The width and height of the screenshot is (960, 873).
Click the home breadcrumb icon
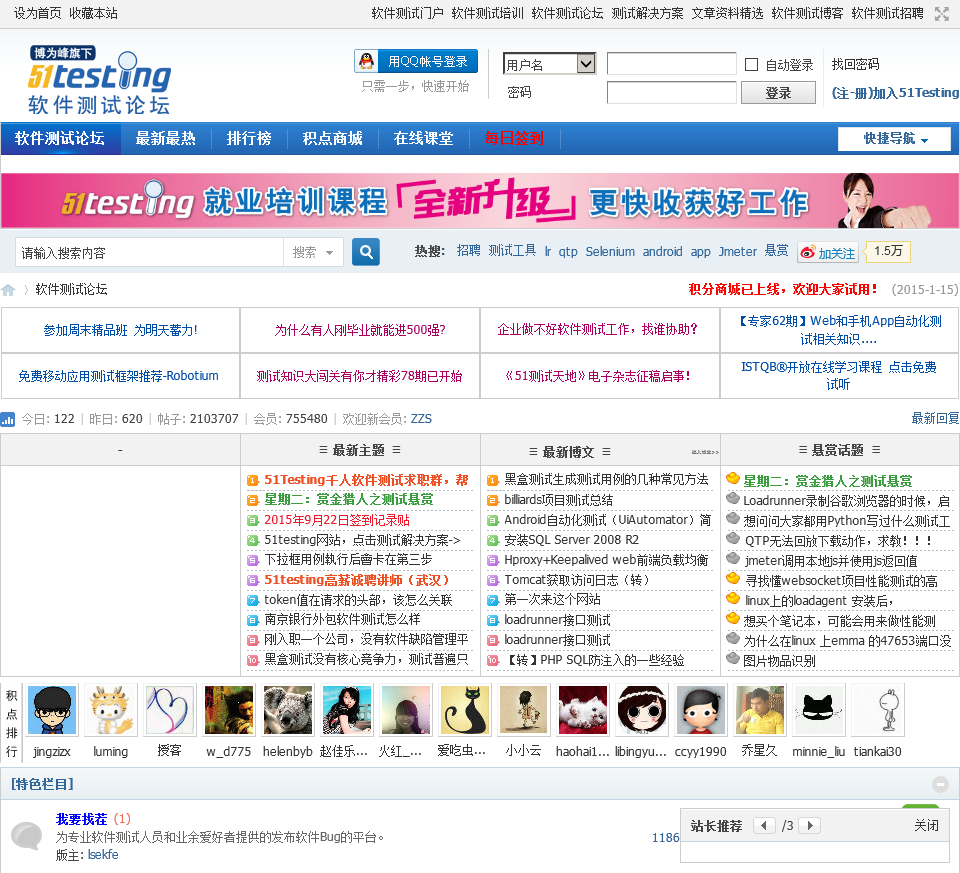[8, 290]
